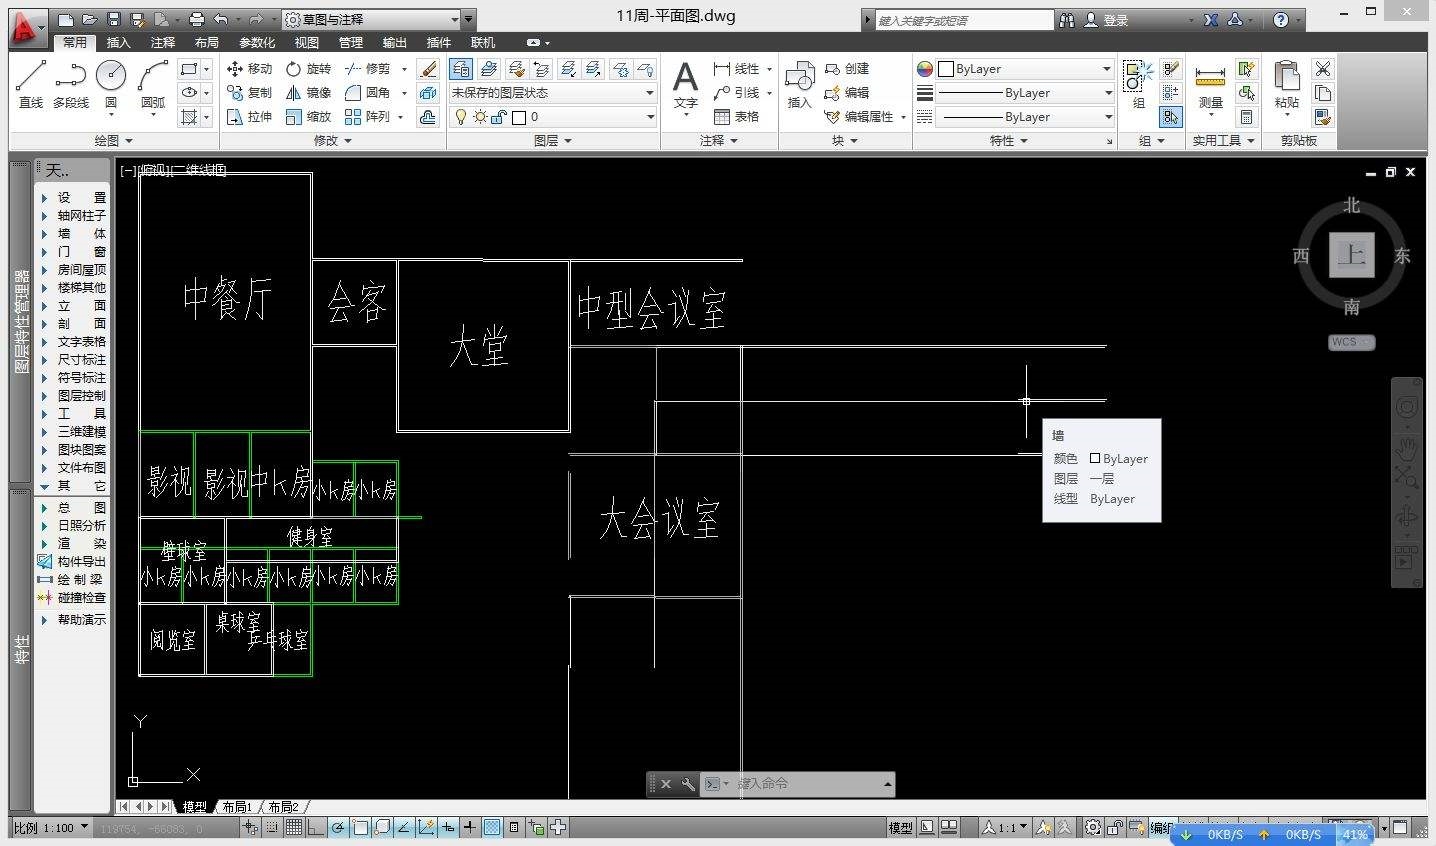Expand the 墙体 item in side panel
This screenshot has height=846, width=1436.
click(x=80, y=234)
